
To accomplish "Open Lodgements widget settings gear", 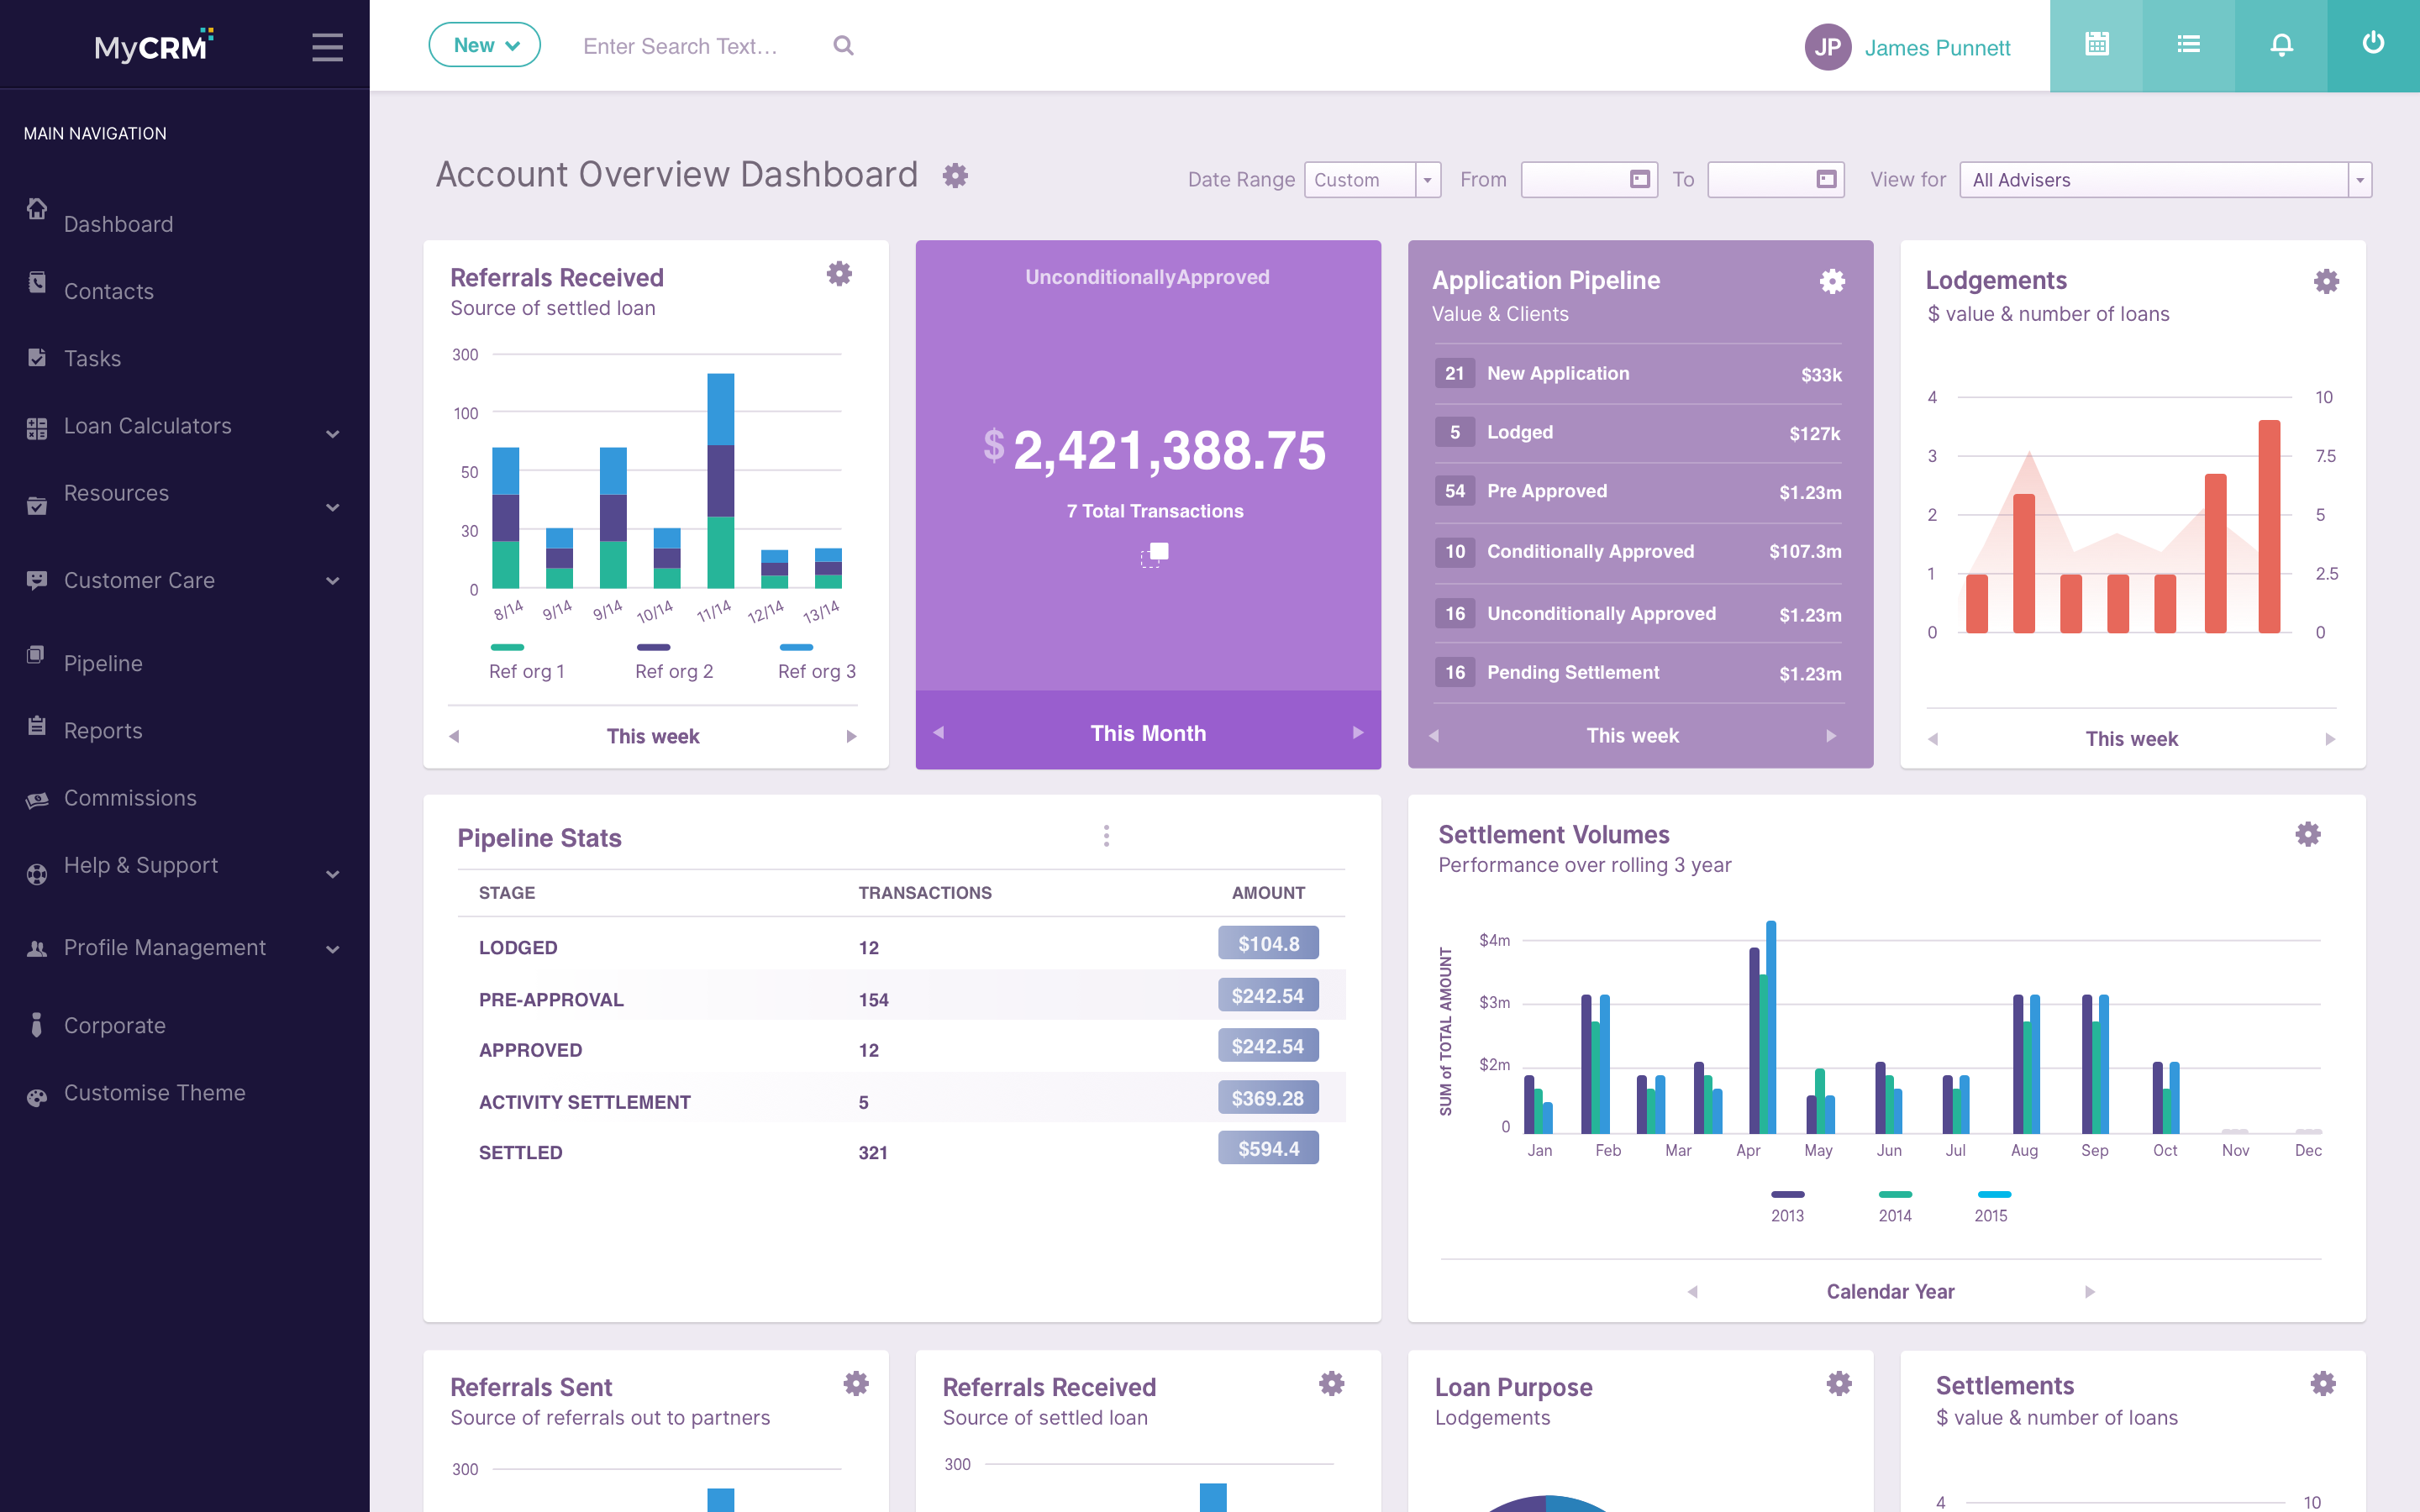I will point(2327,281).
